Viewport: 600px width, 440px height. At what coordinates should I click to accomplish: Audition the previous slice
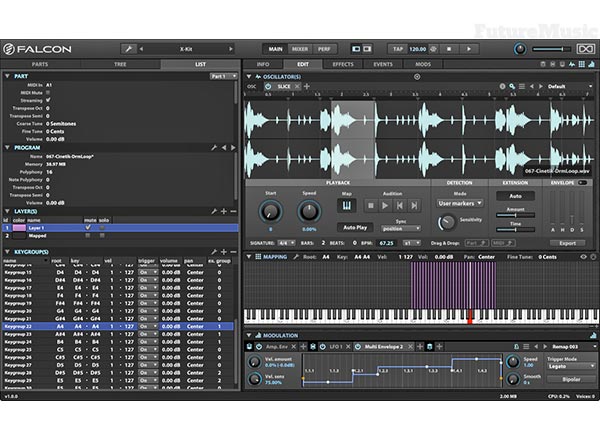[x=399, y=206]
